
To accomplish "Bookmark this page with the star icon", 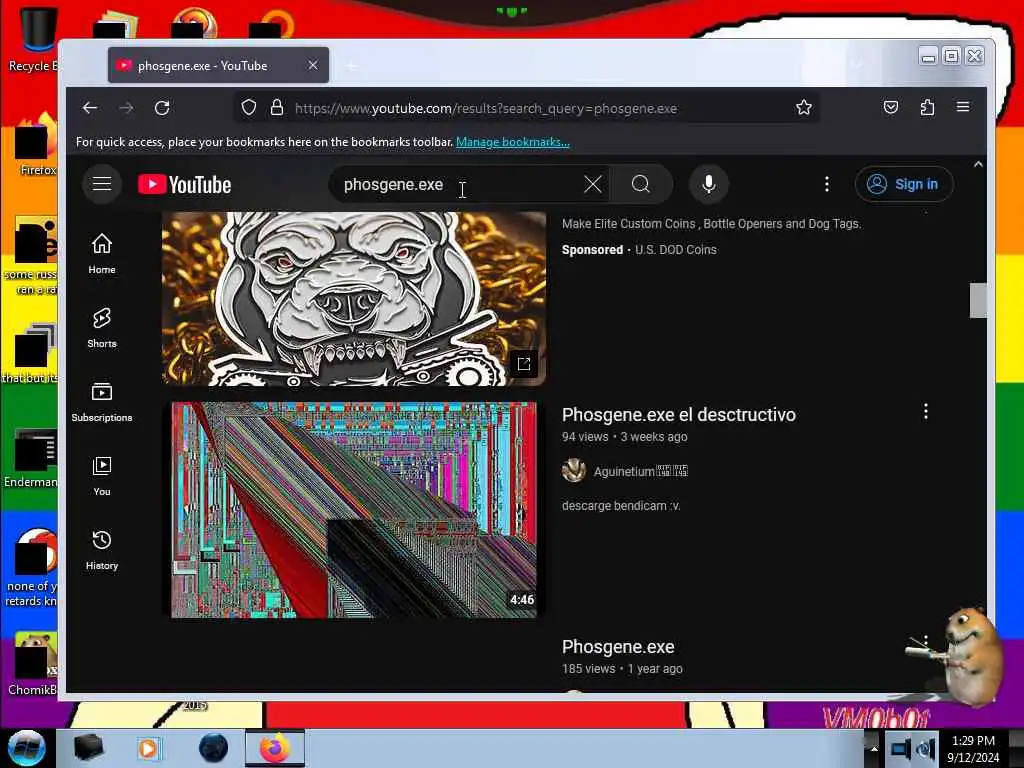I will 804,107.
